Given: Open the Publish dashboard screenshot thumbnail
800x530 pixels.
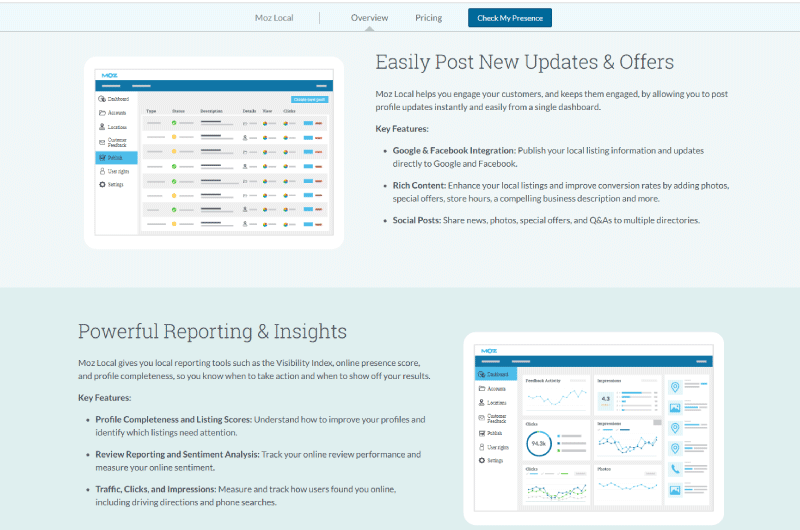Looking at the screenshot, I should tap(214, 153).
